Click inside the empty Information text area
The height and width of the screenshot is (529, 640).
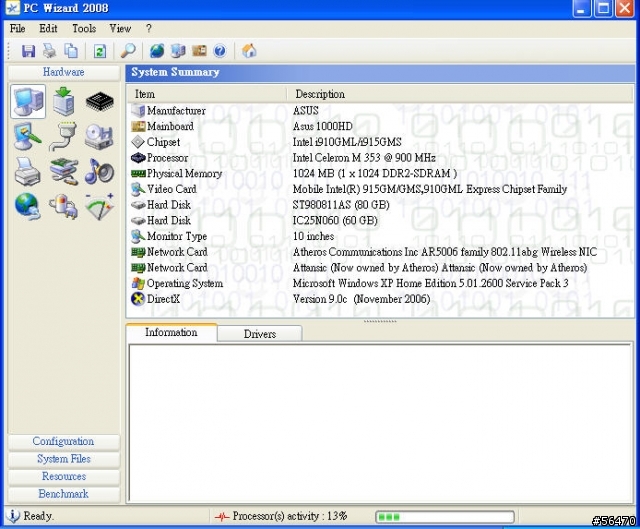380,423
